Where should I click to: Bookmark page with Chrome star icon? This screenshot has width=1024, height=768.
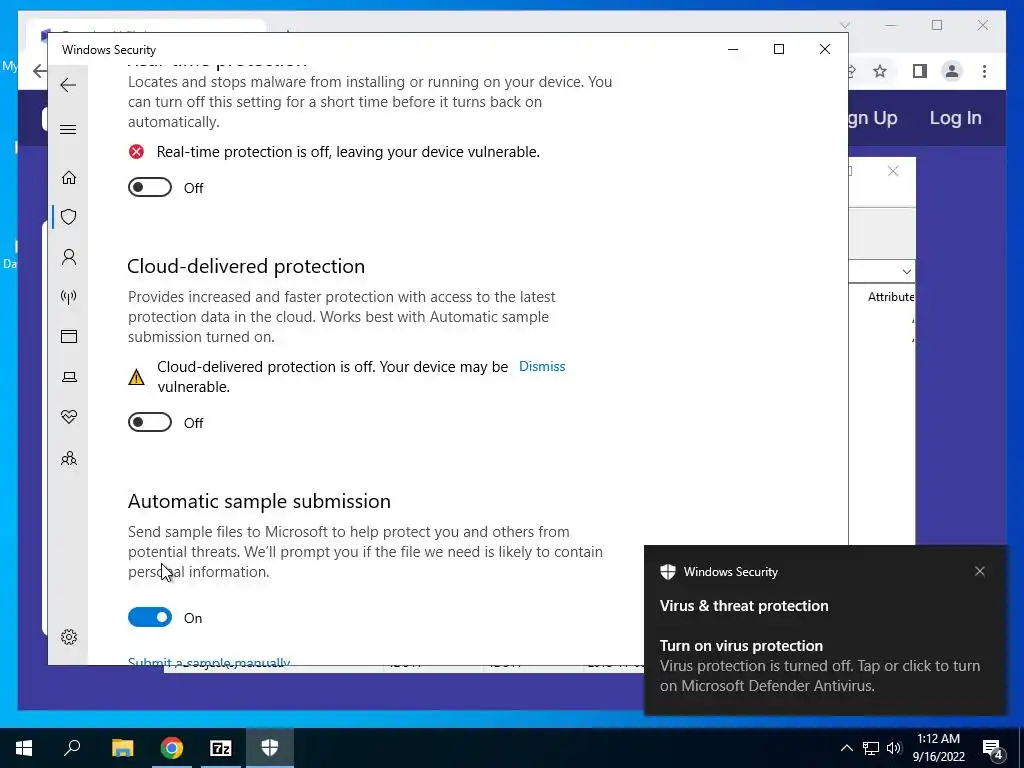880,71
